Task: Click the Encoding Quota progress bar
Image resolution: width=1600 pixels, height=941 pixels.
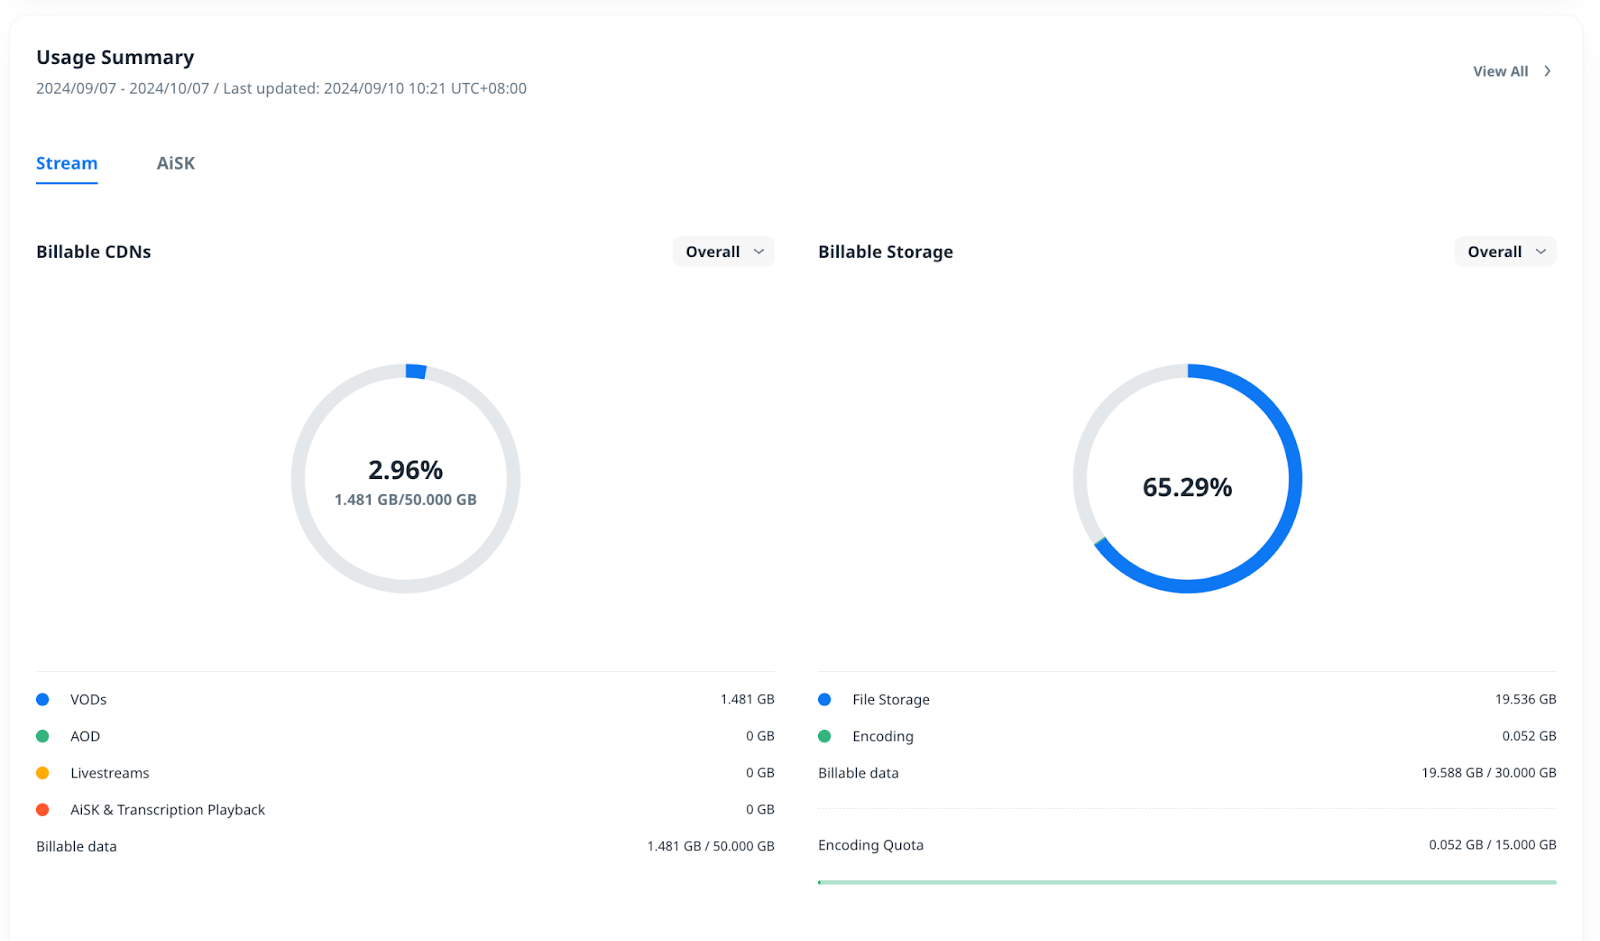Action: point(1187,882)
